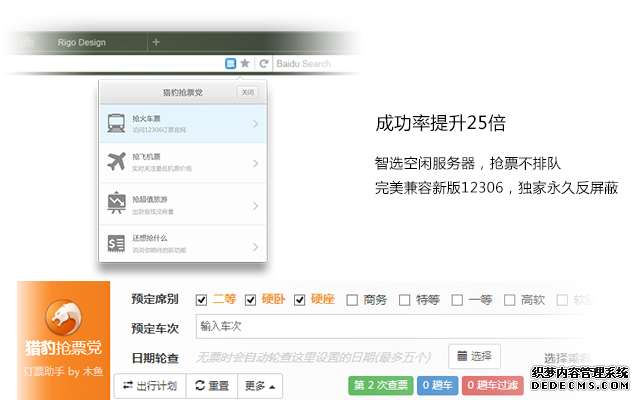The height and width of the screenshot is (400, 640).
Task: Click the 订票助手 by 木鱼 text
Action: click(63, 371)
